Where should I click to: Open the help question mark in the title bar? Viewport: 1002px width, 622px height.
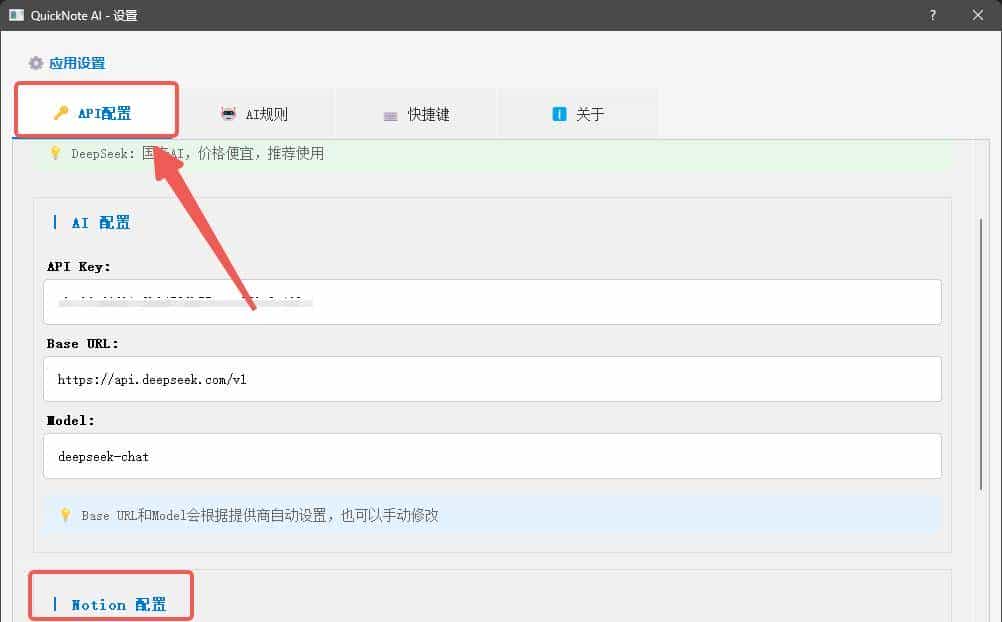932,15
